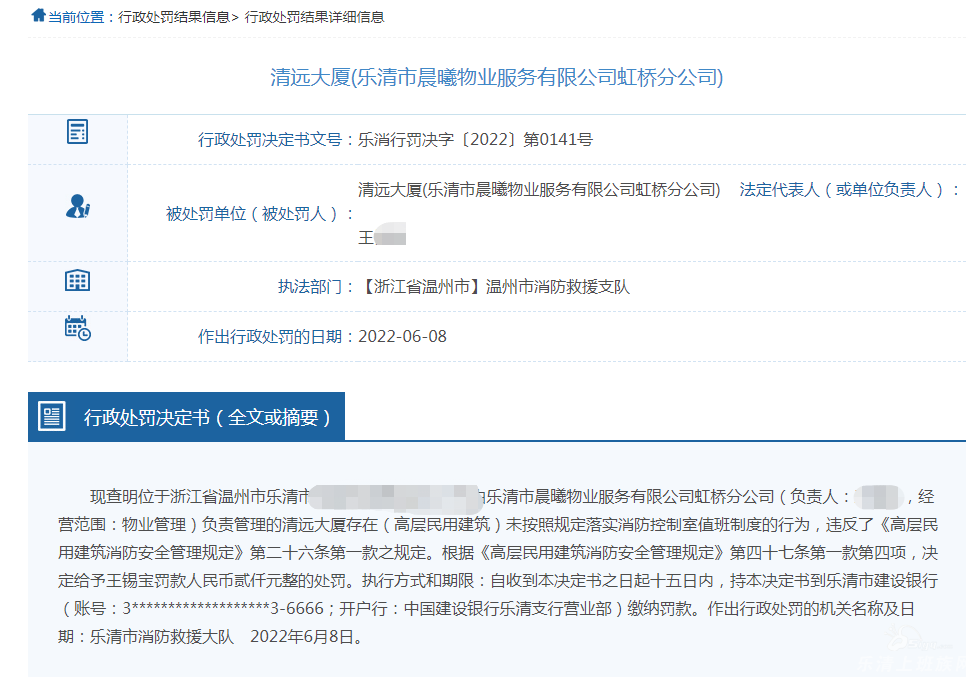
Task: Select the 行政处罚决定书（全文或摘要） tab
Action: tap(186, 416)
